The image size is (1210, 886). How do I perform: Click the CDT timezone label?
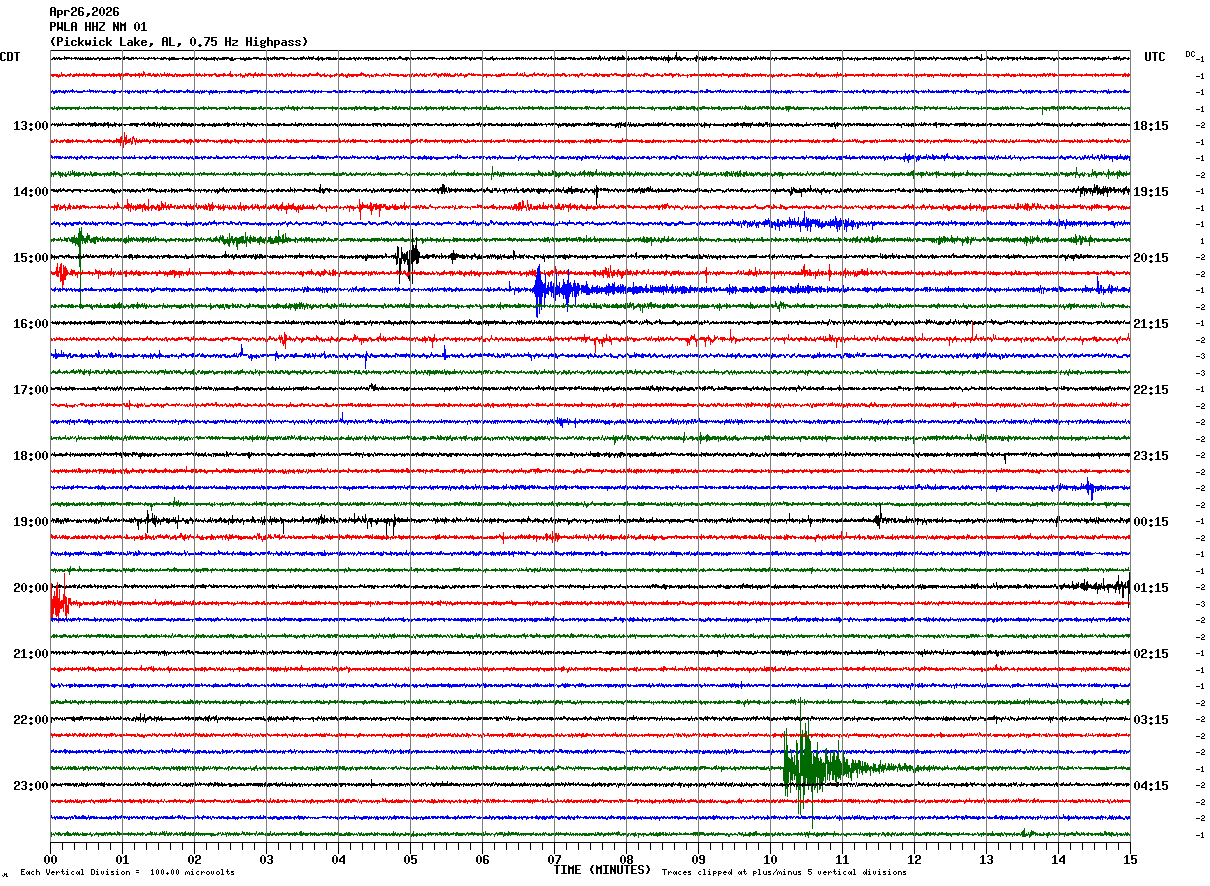tap(10, 57)
